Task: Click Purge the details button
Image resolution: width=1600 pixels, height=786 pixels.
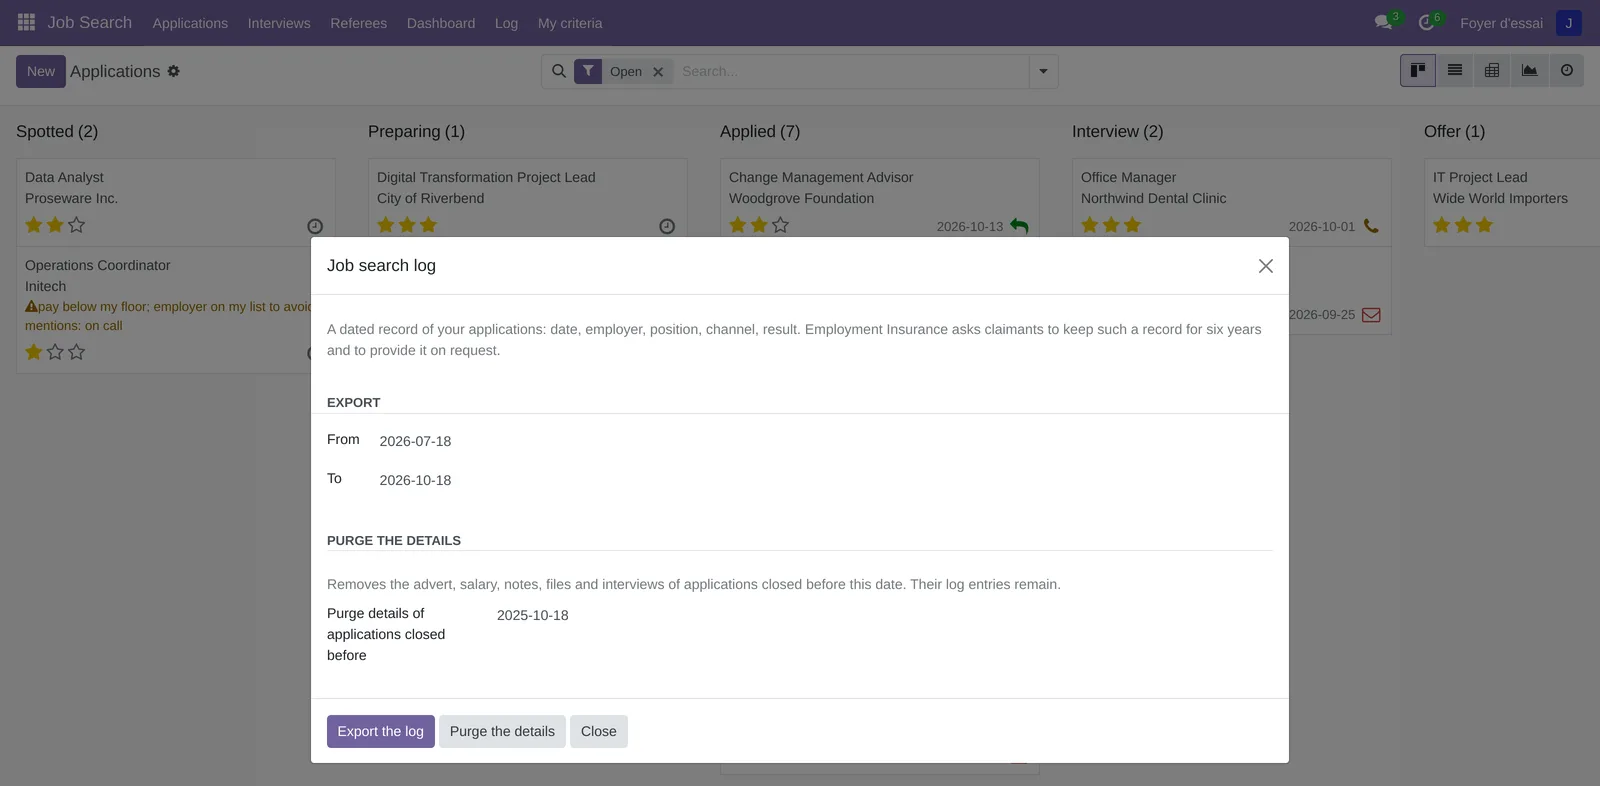Action: tap(502, 731)
